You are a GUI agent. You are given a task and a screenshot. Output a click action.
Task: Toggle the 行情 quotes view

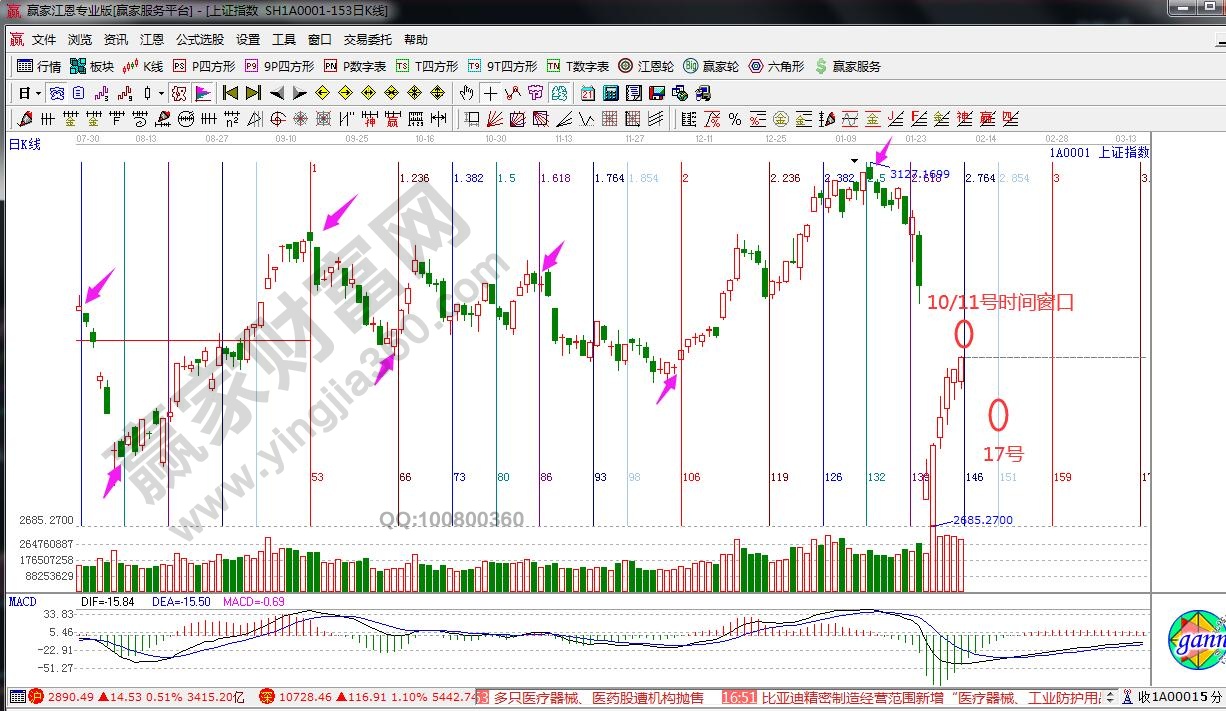pos(40,66)
